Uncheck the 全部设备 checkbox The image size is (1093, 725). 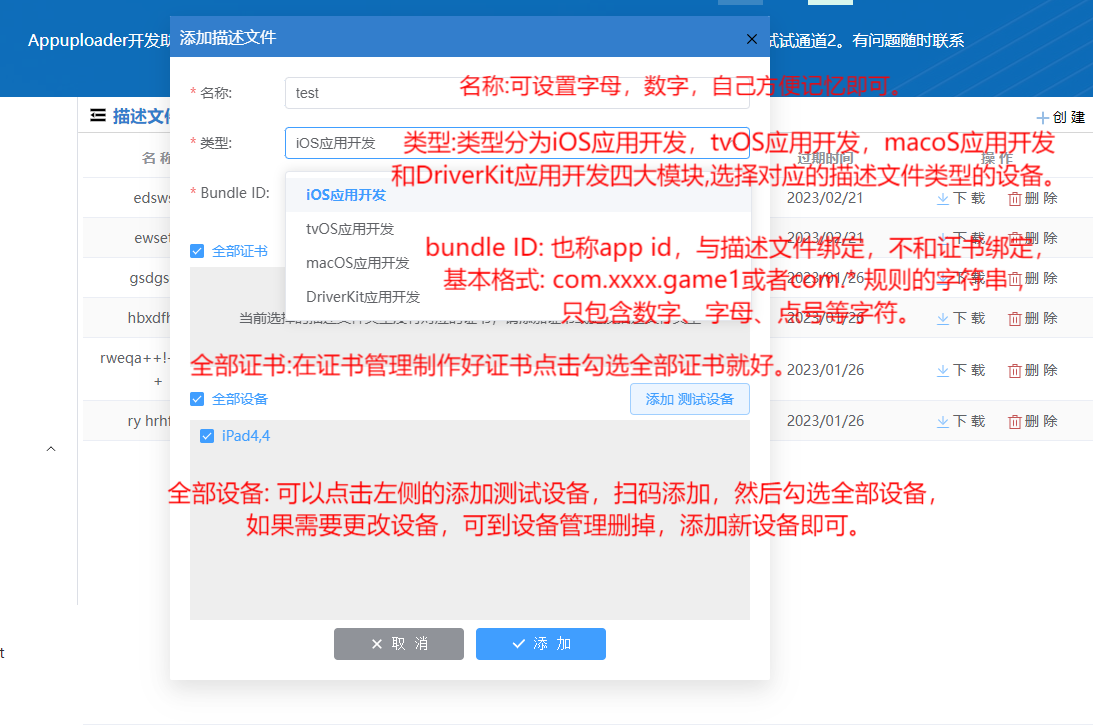pyautogui.click(x=197, y=399)
